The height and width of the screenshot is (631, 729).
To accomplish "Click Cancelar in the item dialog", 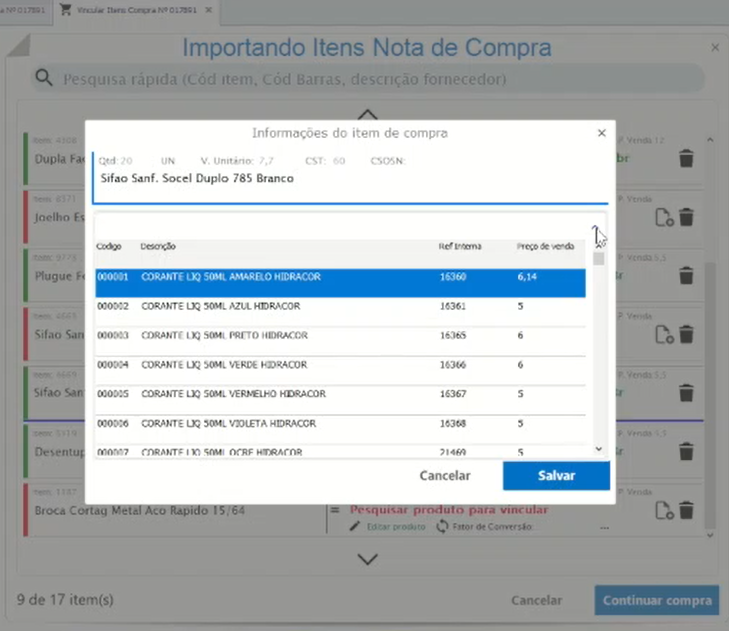I will 445,476.
